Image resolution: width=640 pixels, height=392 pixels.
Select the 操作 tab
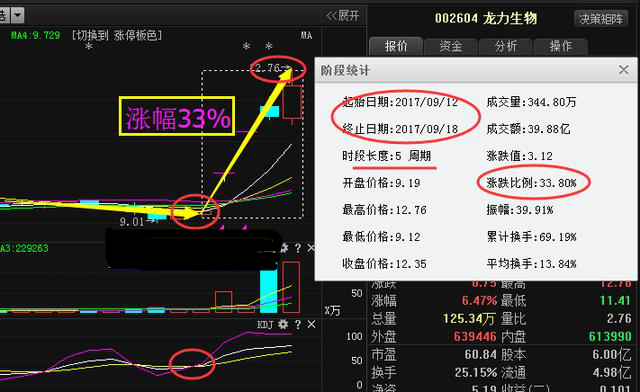[x=560, y=46]
